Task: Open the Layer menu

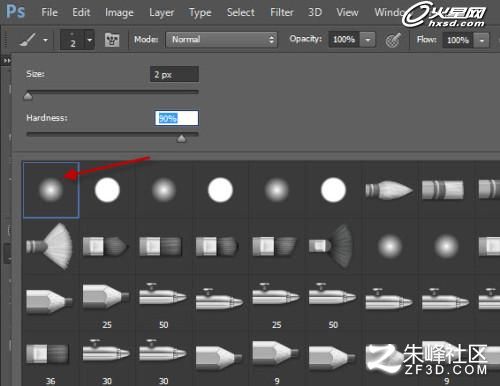Action: click(x=161, y=13)
